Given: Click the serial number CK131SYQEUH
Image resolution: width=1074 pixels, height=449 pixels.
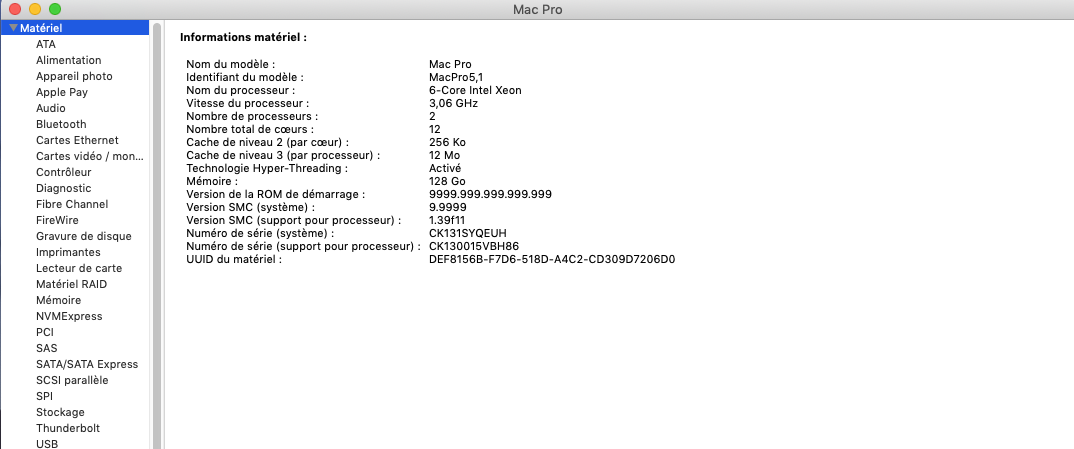Looking at the screenshot, I should [468, 233].
